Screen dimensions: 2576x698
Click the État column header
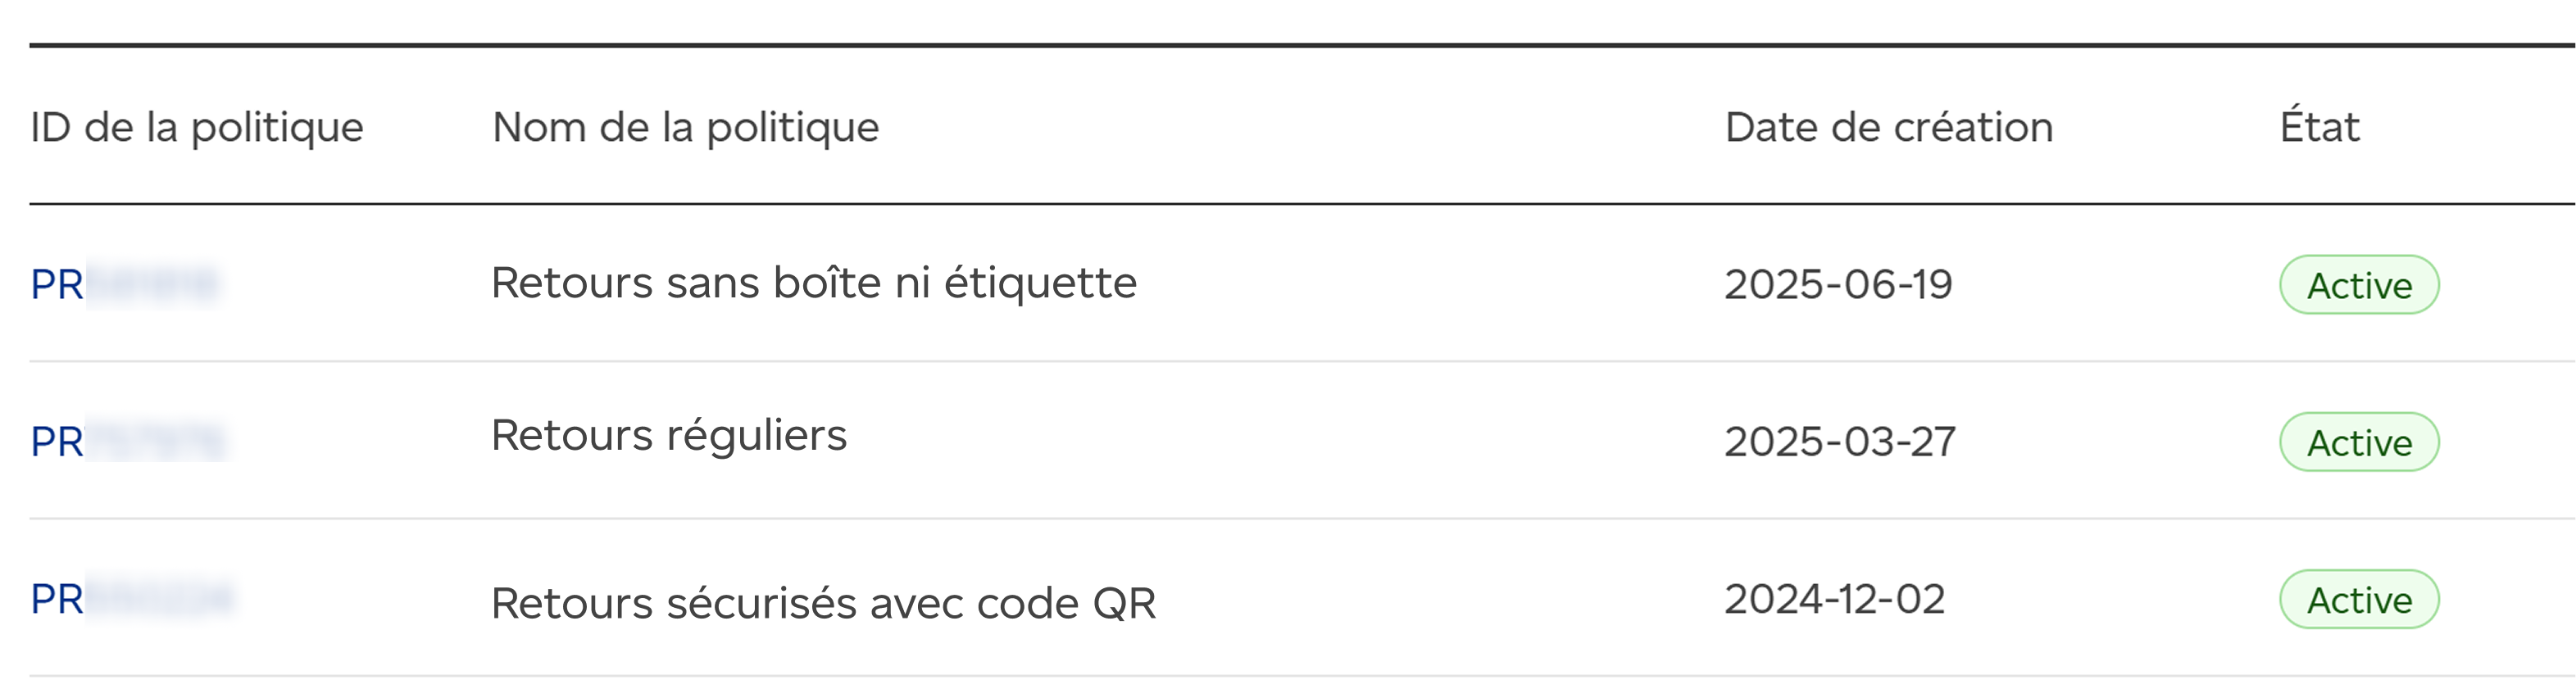[x=2319, y=128]
